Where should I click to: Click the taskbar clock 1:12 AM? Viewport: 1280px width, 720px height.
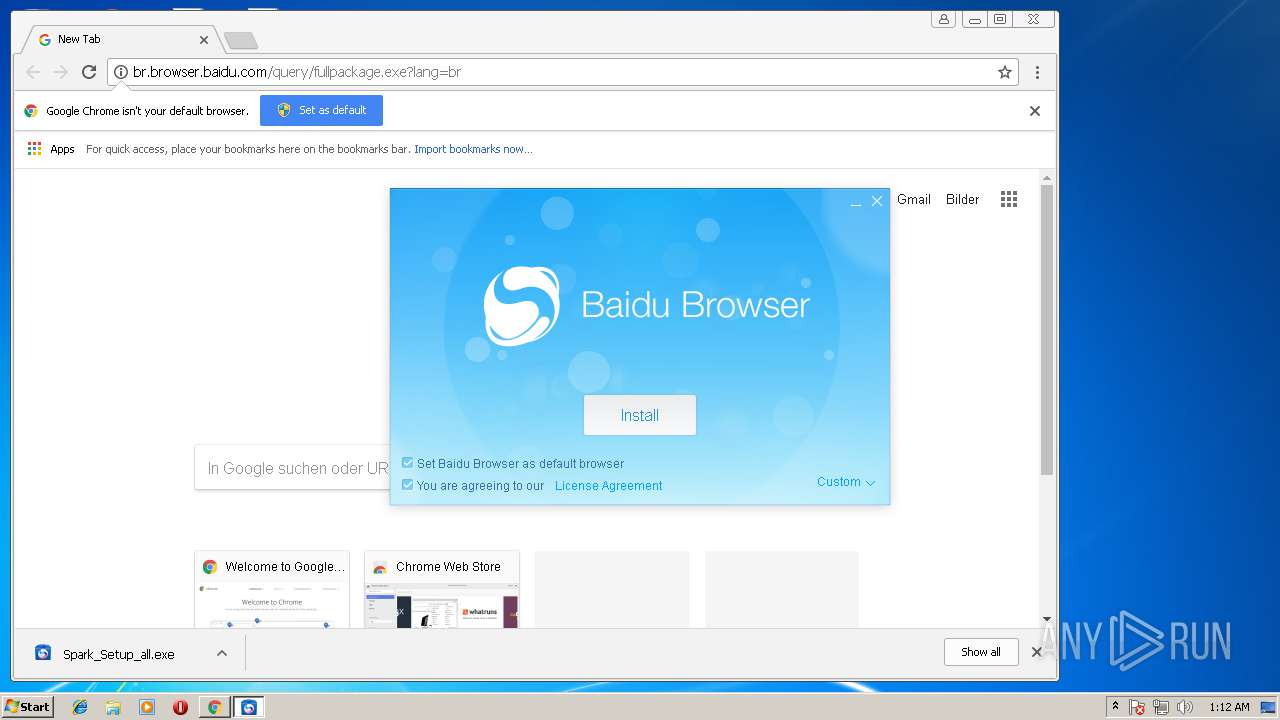click(1229, 707)
